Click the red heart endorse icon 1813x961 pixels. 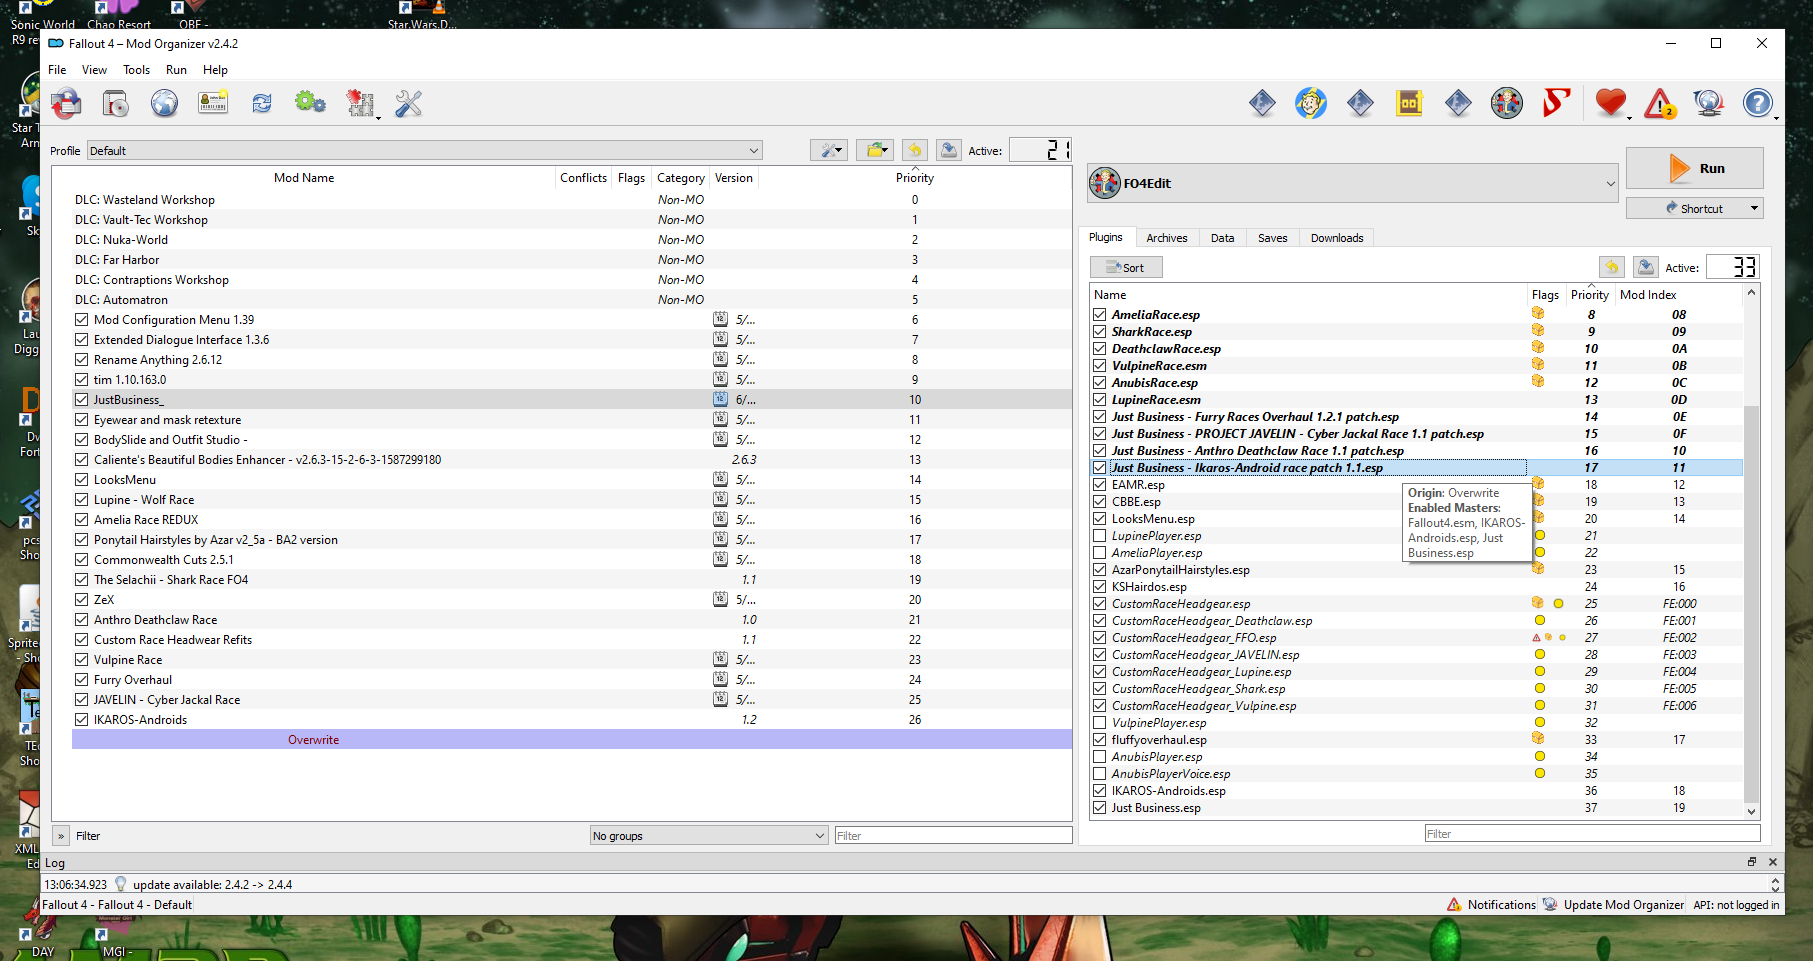[1611, 103]
